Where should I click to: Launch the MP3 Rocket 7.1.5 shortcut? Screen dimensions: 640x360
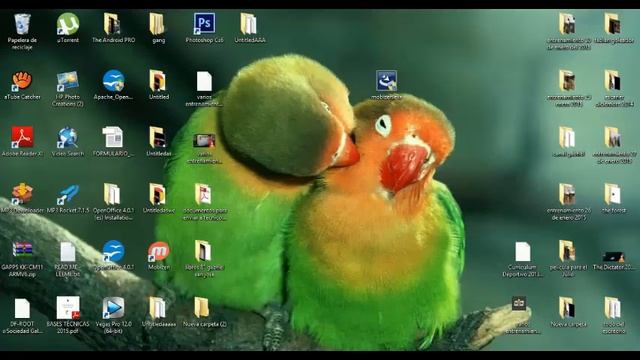[68, 193]
